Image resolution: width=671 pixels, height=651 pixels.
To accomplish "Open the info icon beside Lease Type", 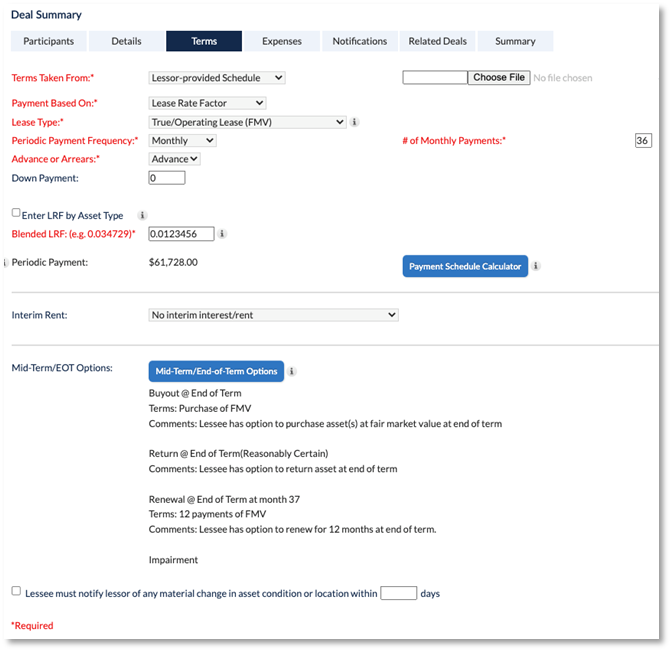I will [354, 122].
